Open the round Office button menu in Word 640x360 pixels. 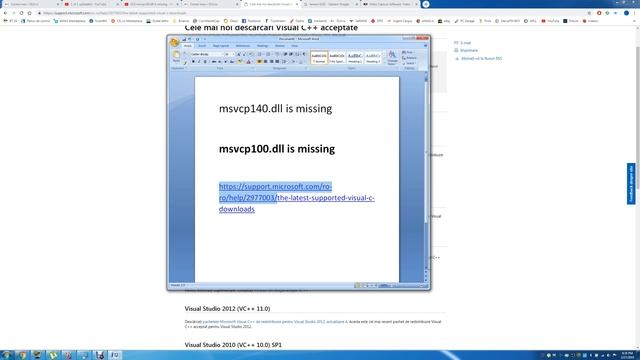174,42
